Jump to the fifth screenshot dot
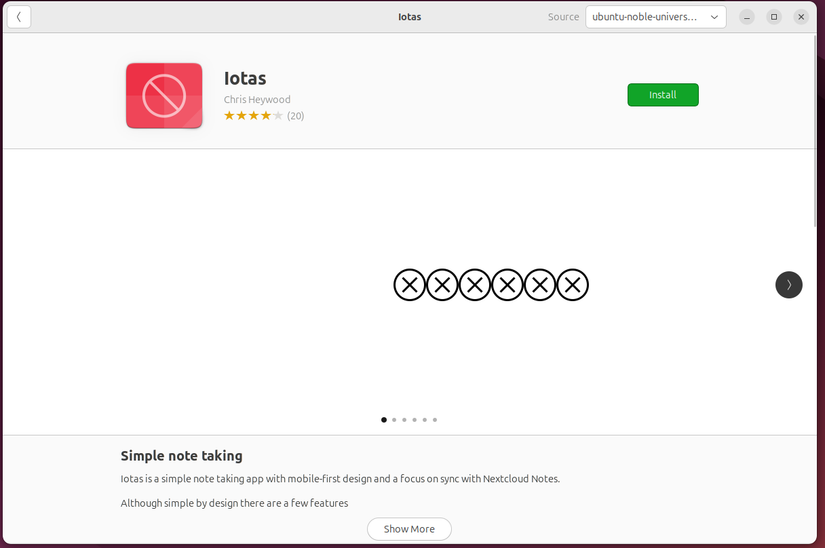This screenshot has height=548, width=825. click(x=424, y=420)
